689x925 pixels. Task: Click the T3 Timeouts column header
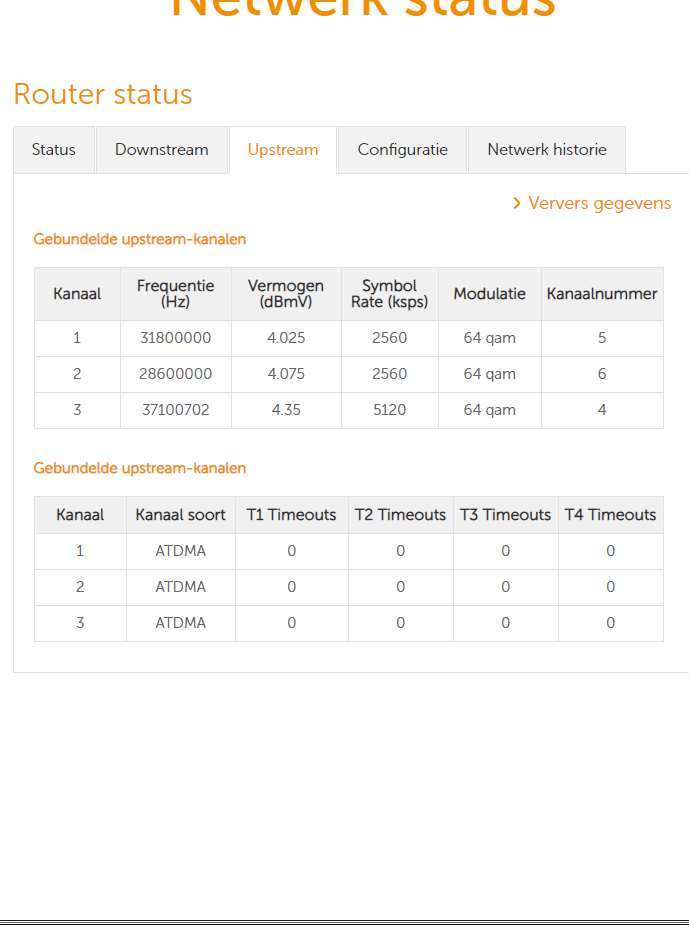pyautogui.click(x=506, y=515)
